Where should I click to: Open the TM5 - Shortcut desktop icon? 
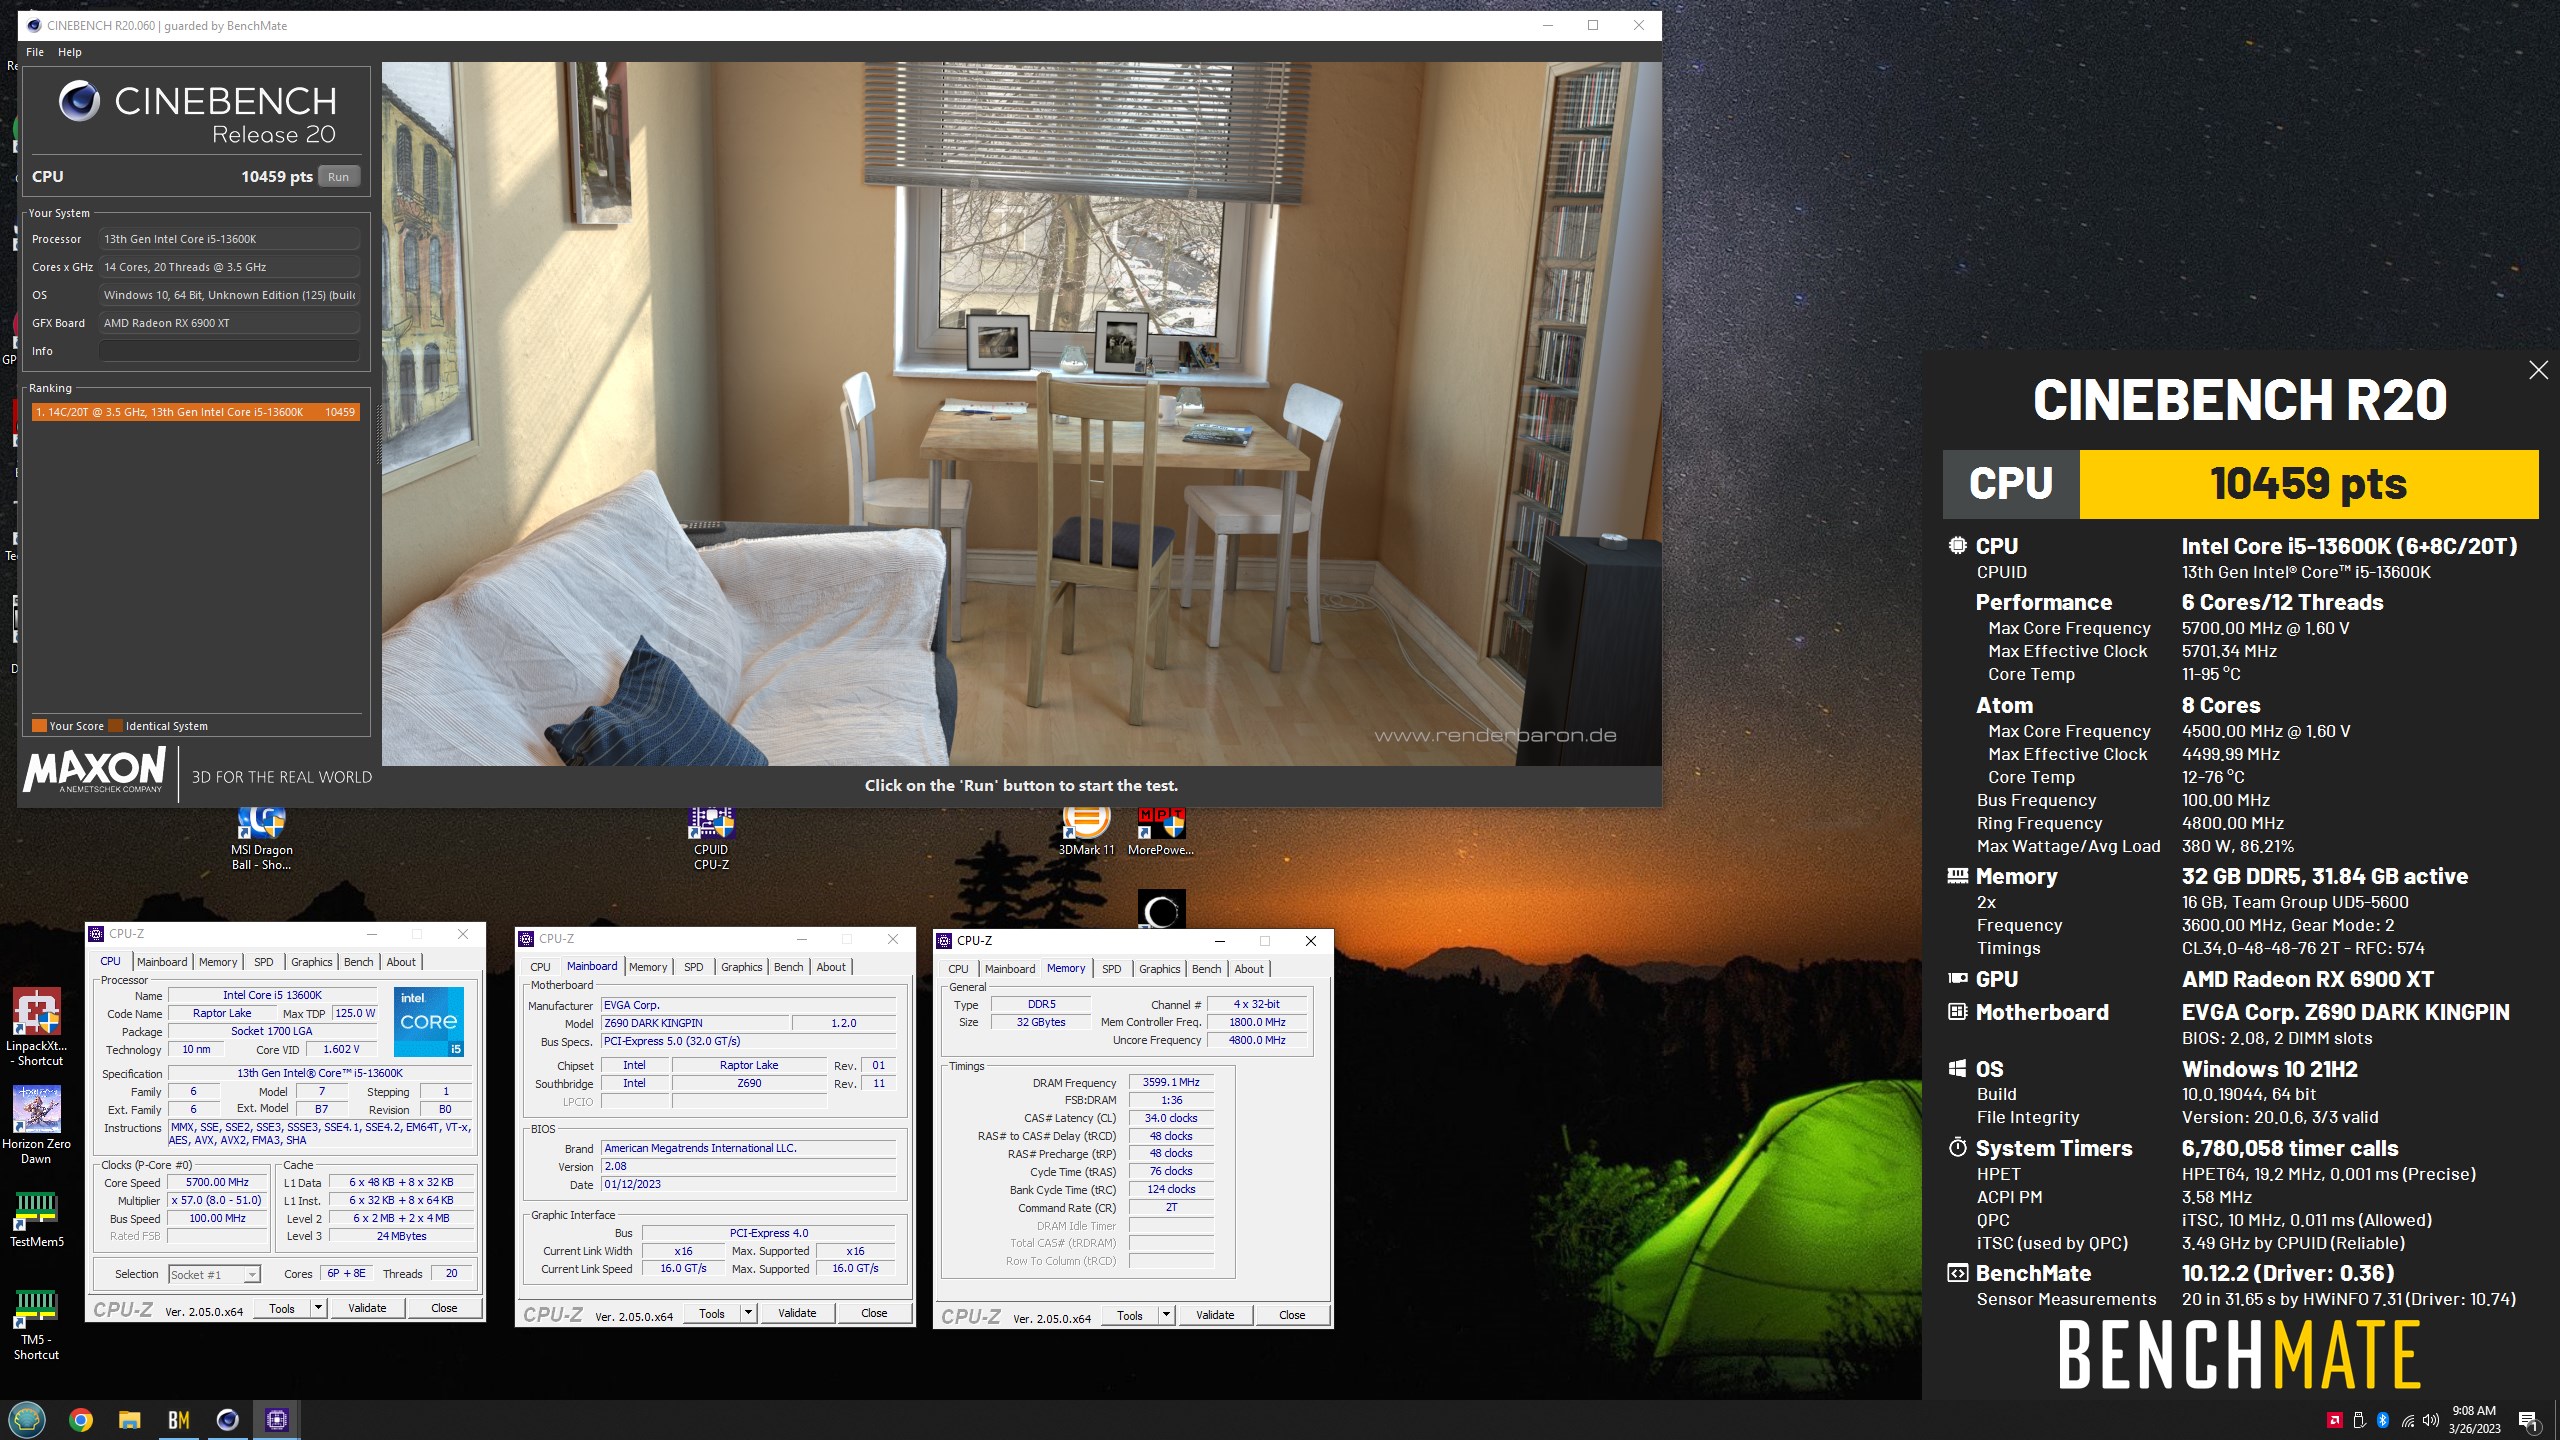36,1324
